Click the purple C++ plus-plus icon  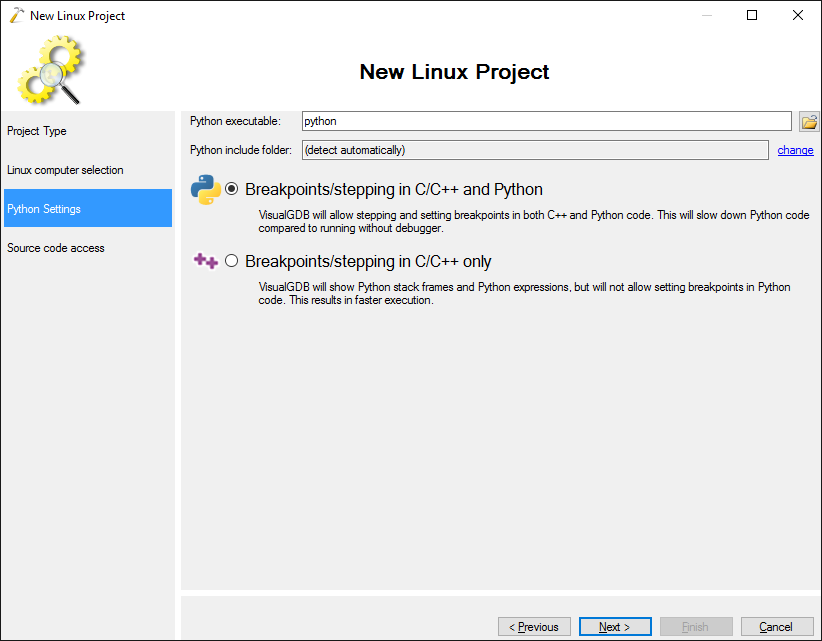pos(206,260)
